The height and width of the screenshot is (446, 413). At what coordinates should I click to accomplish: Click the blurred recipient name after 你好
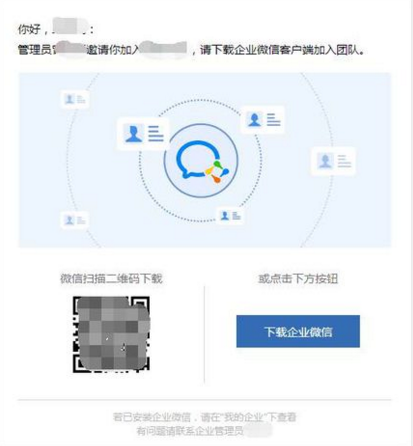(69, 27)
